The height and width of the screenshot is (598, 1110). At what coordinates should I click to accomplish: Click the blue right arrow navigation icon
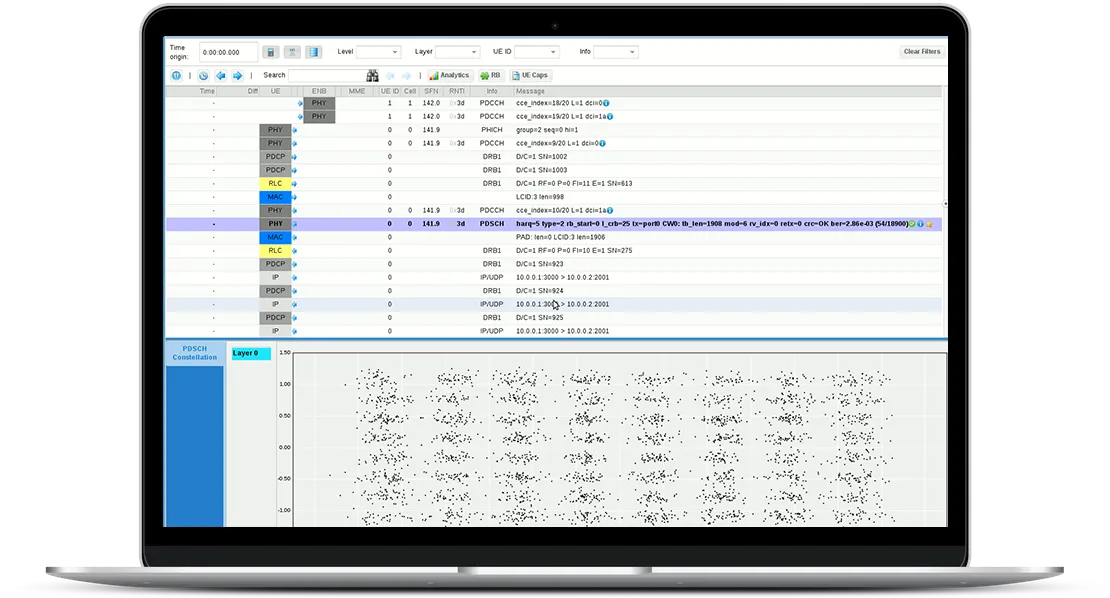(x=237, y=75)
